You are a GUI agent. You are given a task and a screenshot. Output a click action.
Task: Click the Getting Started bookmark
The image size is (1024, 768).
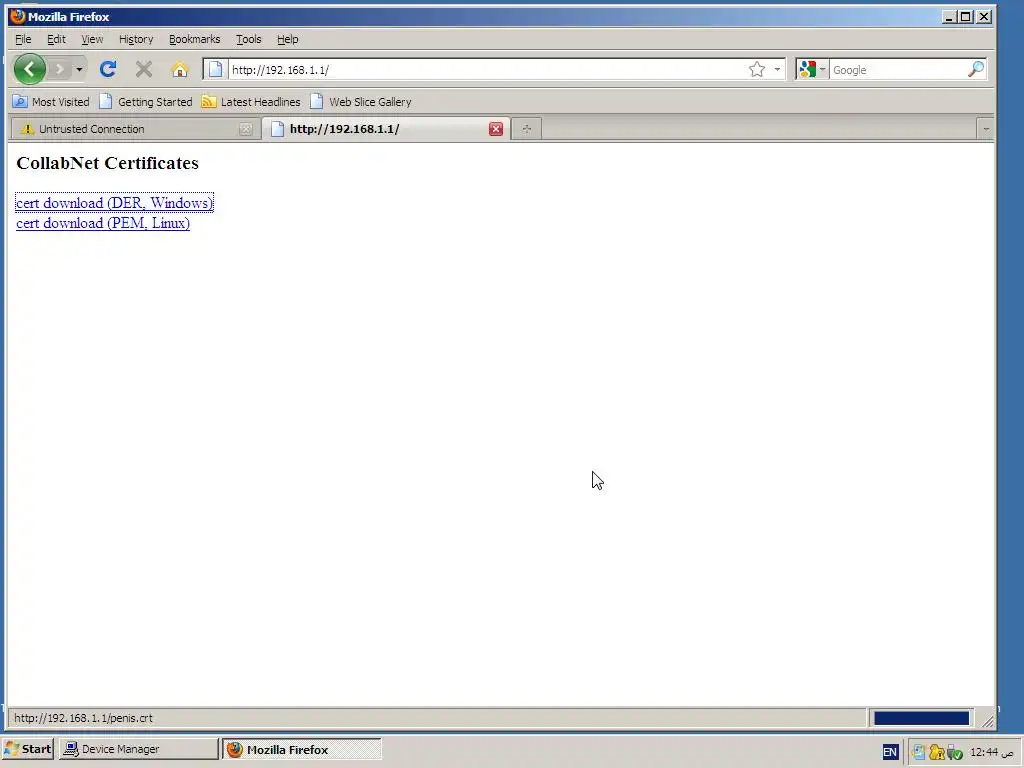point(146,102)
